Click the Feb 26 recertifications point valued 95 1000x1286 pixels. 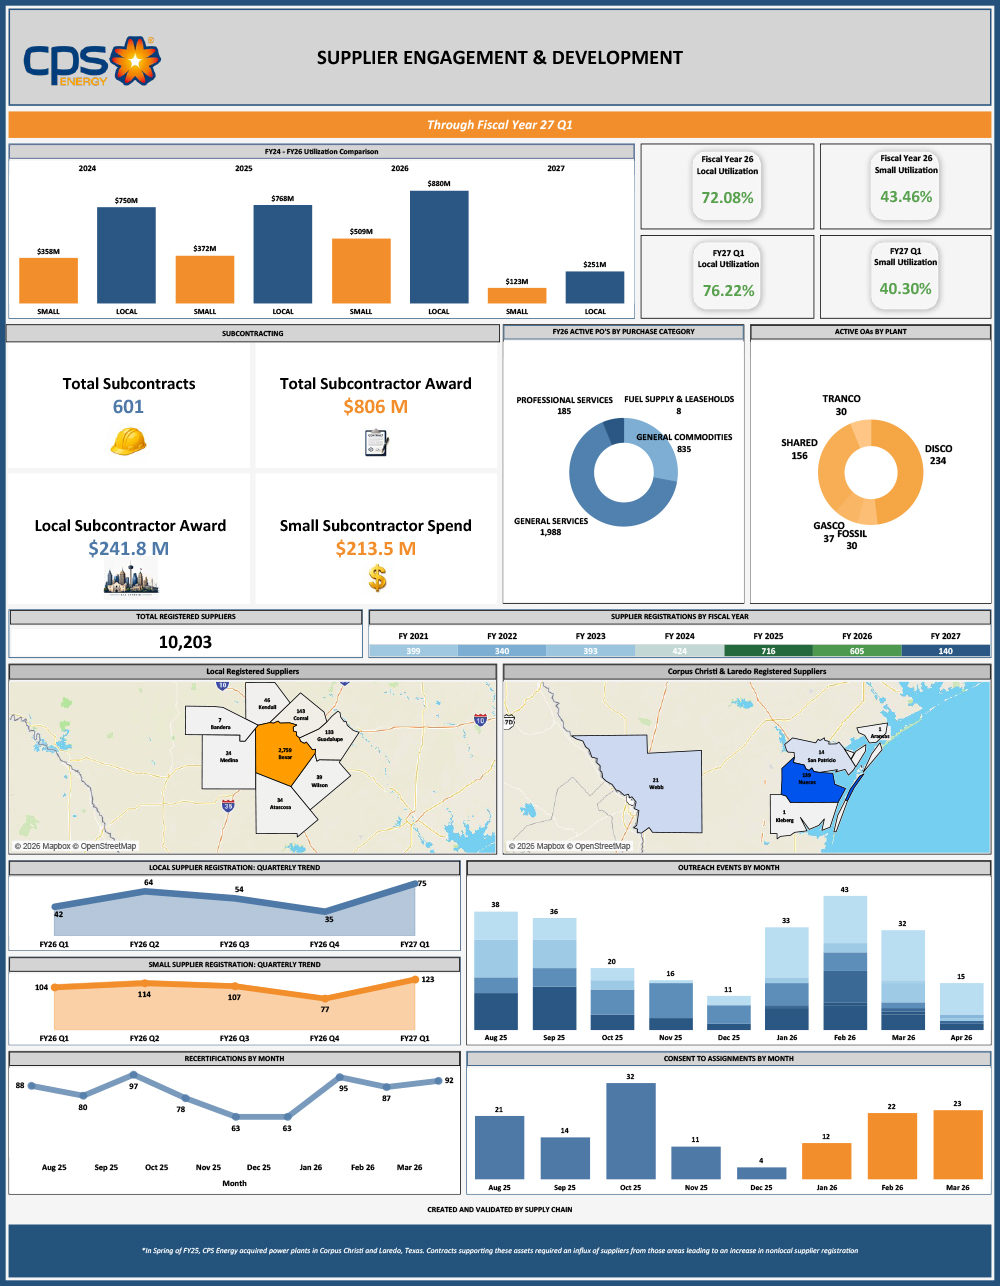pos(340,1079)
